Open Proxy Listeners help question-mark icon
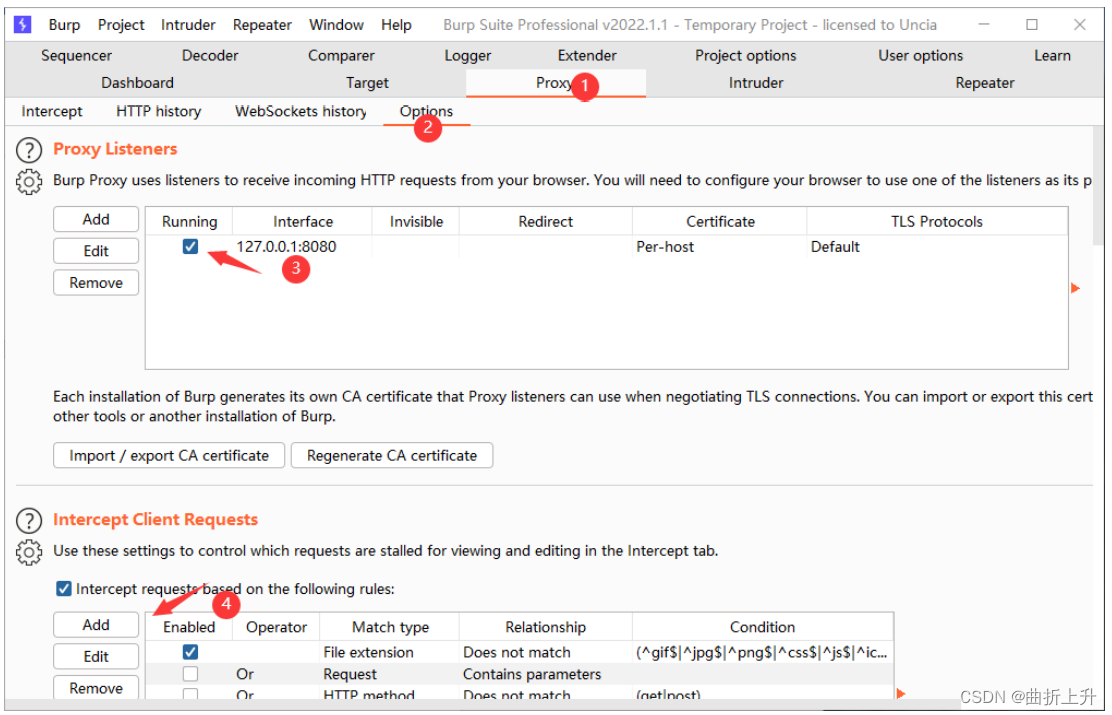The width and height of the screenshot is (1112, 715). 29,150
